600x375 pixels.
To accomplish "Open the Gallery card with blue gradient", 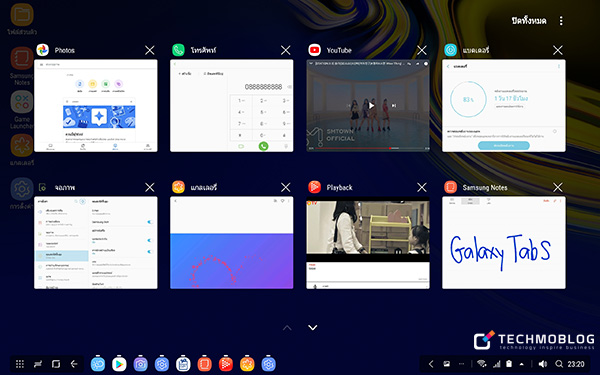I will click(x=232, y=243).
